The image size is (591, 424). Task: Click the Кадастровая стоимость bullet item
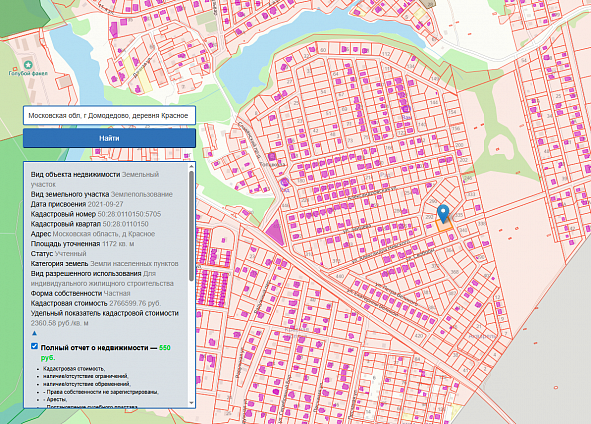74,369
